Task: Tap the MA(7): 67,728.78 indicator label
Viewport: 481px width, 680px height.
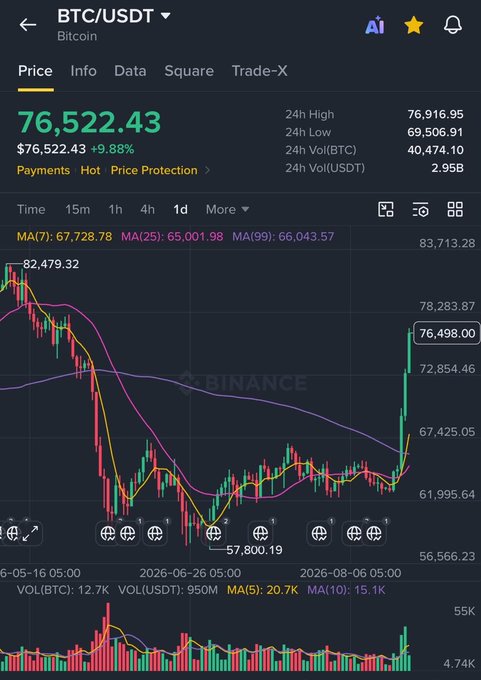Action: [x=64, y=237]
